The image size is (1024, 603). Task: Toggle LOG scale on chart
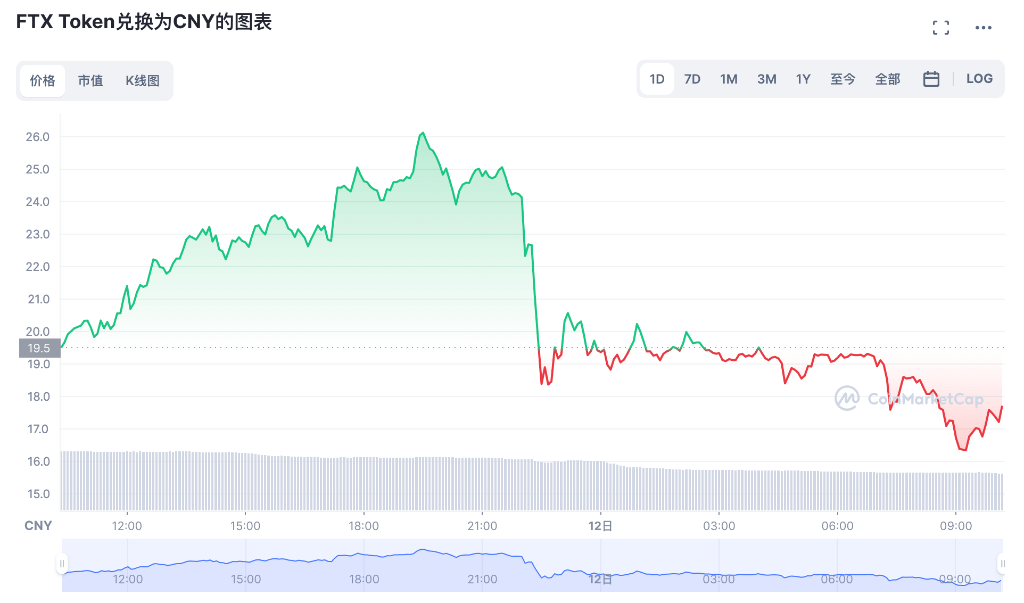click(979, 79)
